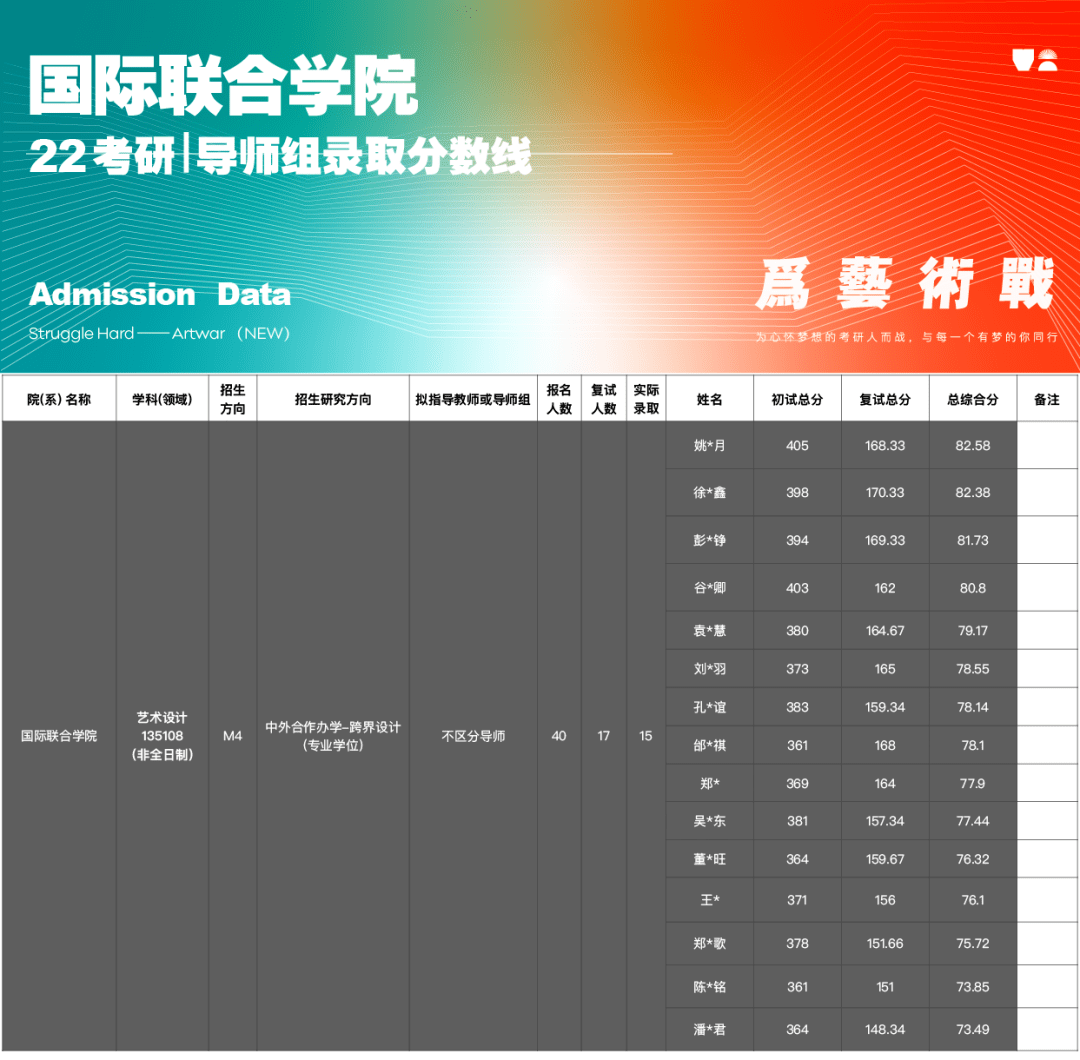Image resolution: width=1080 pixels, height=1060 pixels.
Task: Click the 不区分导师 cell
Action: coord(473,736)
